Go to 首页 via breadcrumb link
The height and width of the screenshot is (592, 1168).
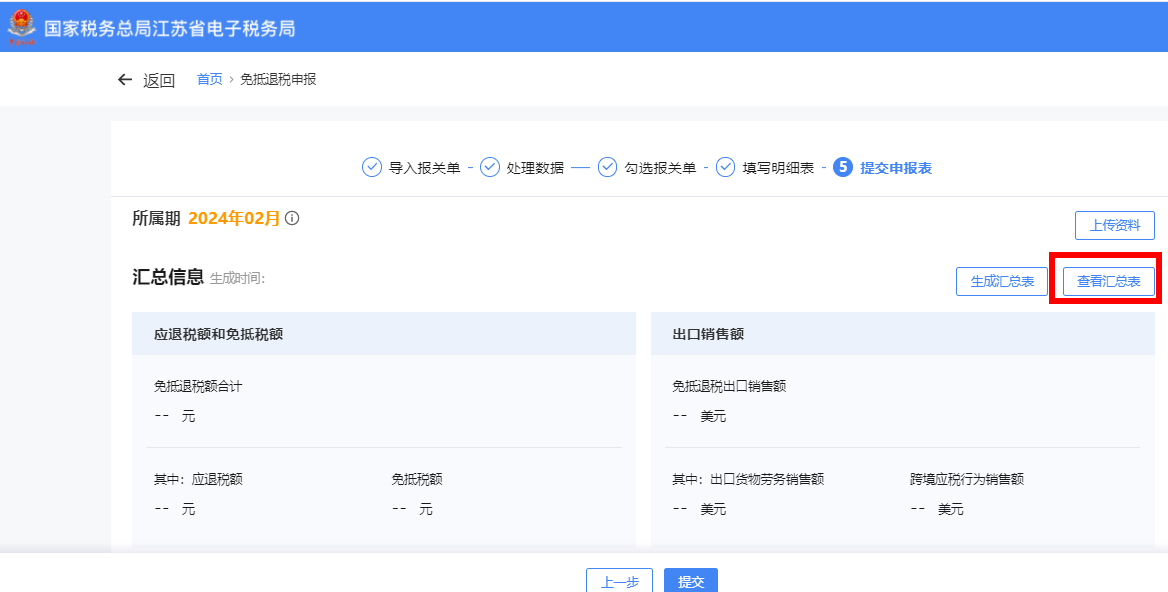[x=210, y=79]
